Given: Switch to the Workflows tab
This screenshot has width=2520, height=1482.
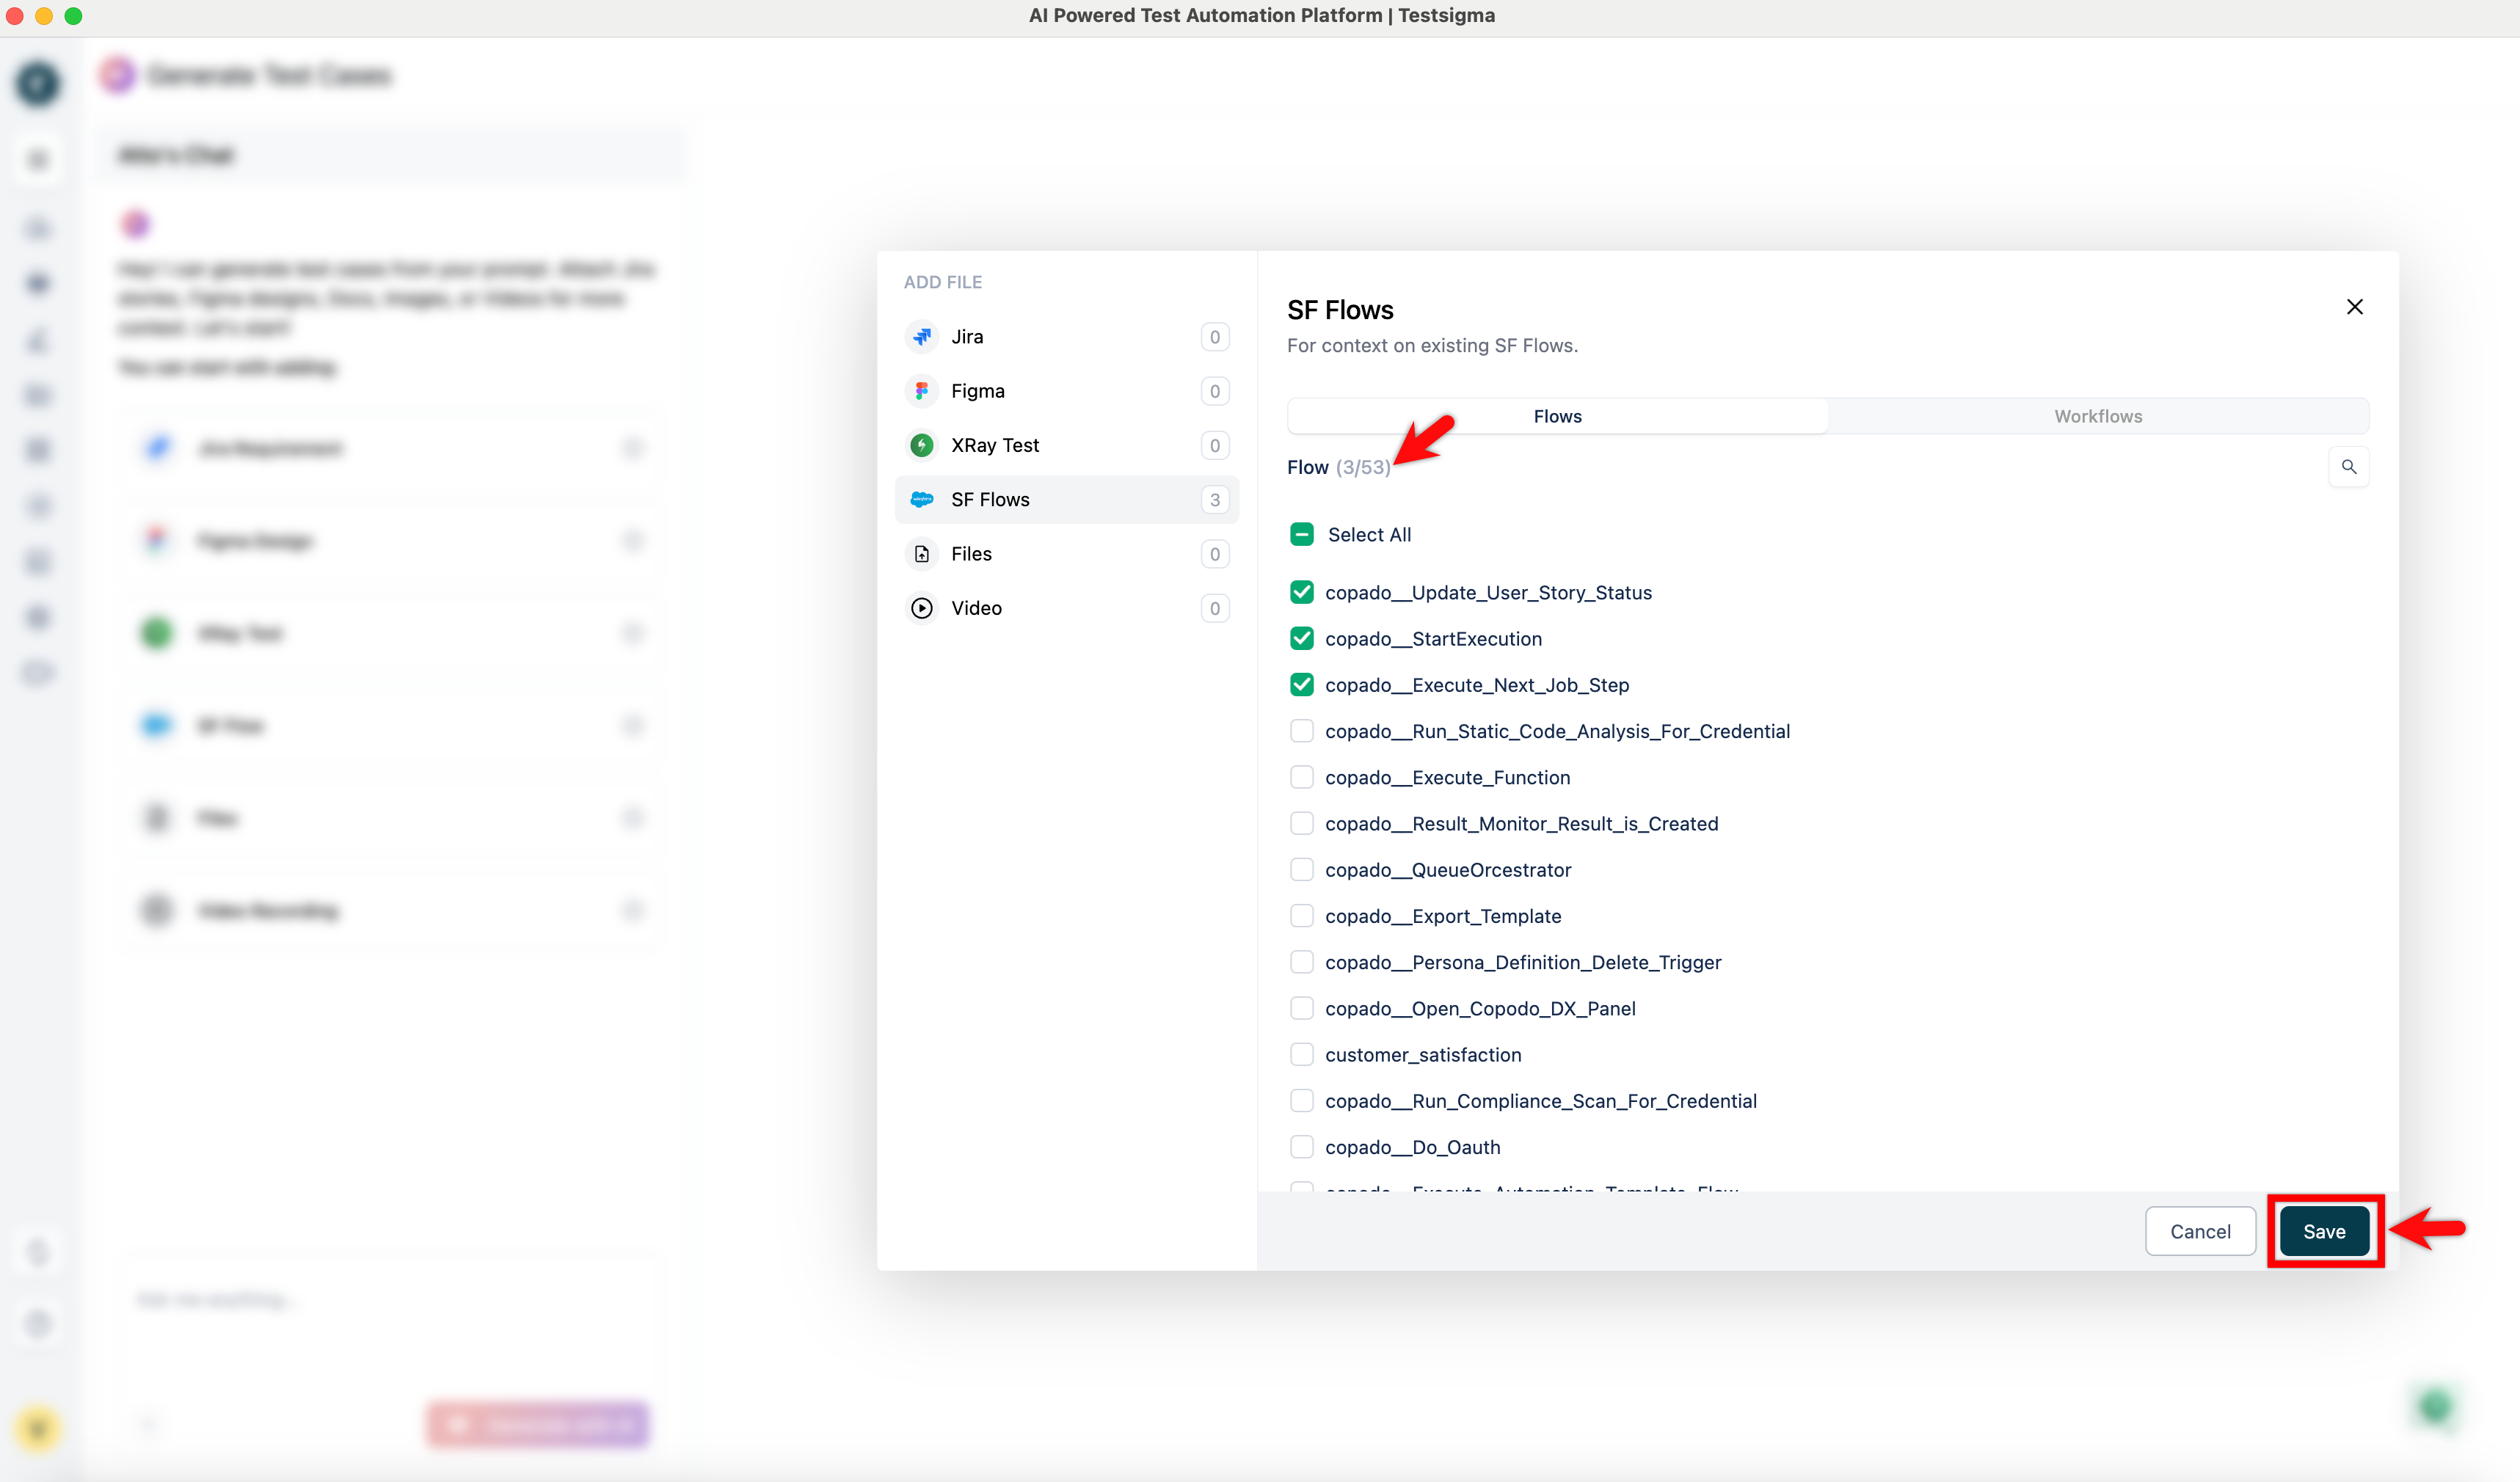Looking at the screenshot, I should (x=2097, y=416).
